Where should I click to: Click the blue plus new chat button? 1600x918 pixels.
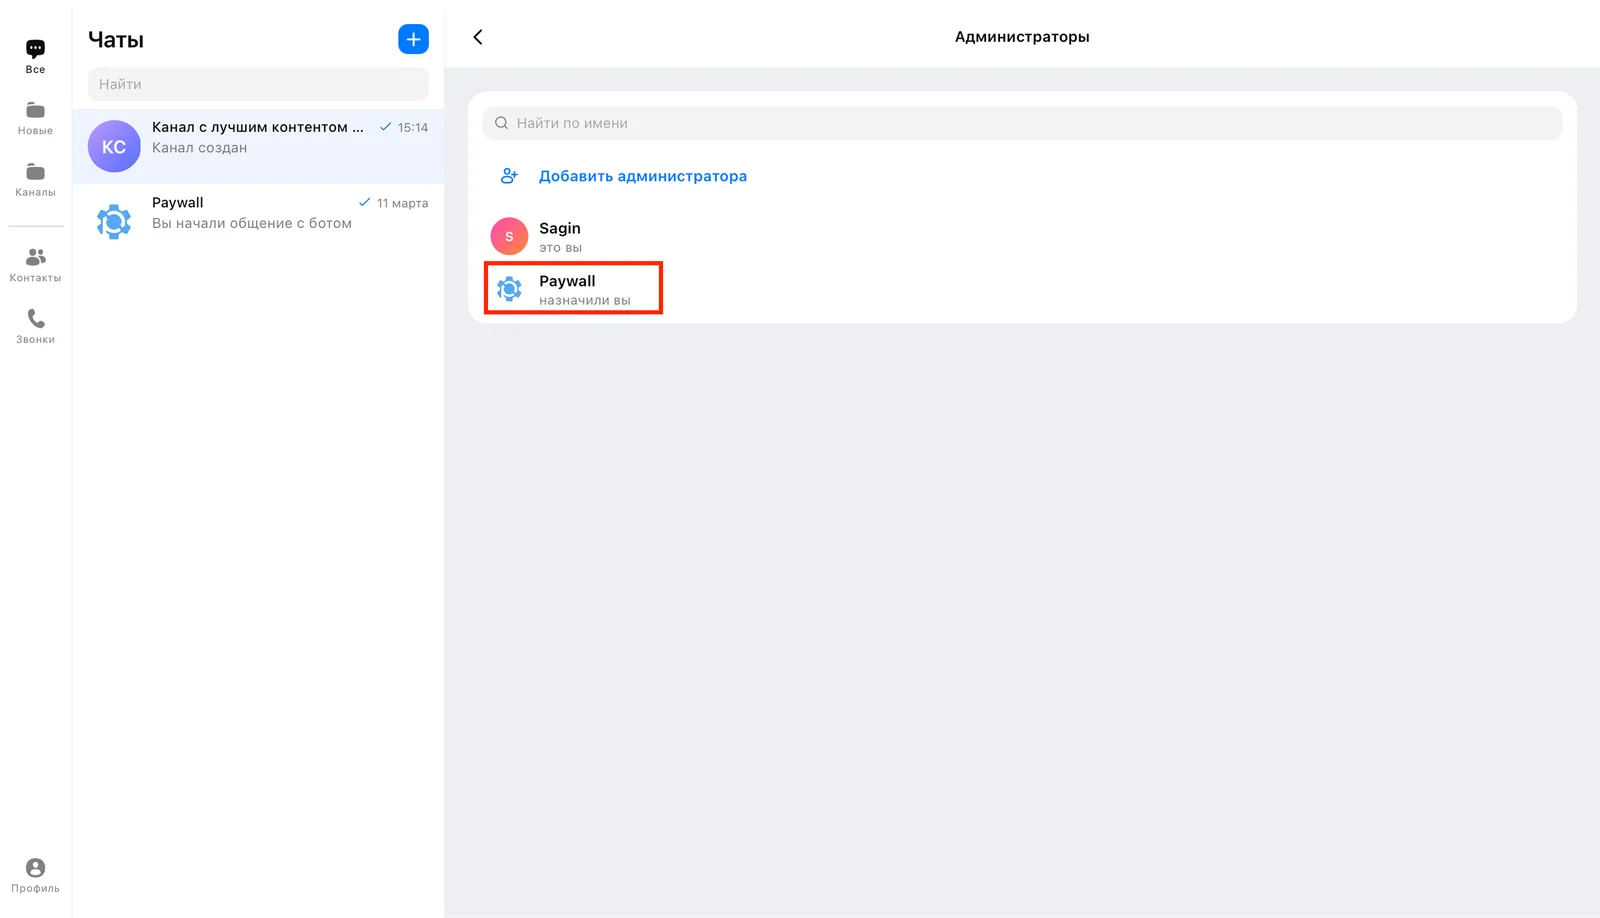[413, 39]
